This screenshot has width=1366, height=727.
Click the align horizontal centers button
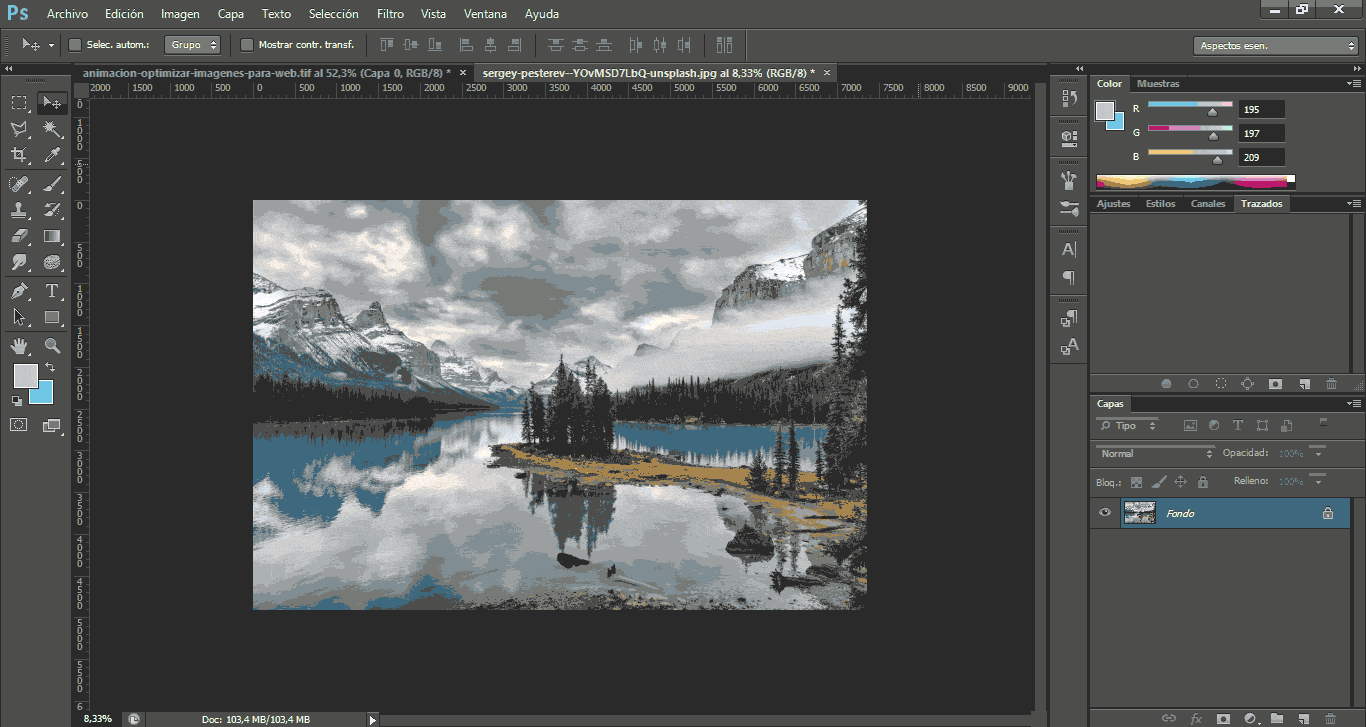[x=491, y=45]
